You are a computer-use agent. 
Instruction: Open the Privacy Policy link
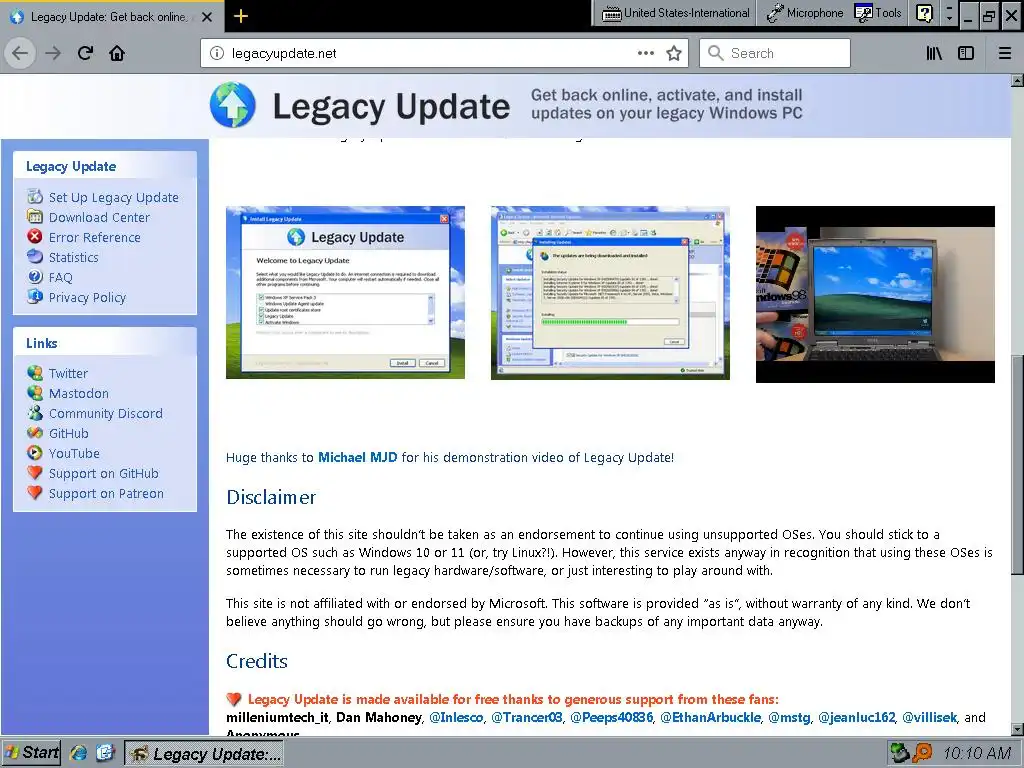88,298
